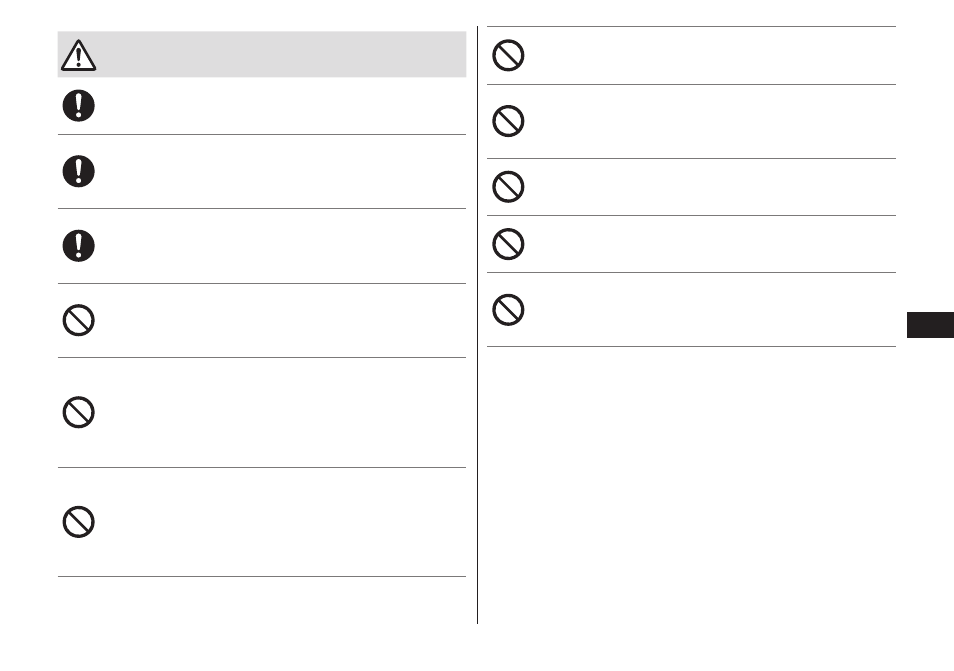Select the middle prohibition icon in left column
The height and width of the screenshot is (671, 954).
point(78,412)
